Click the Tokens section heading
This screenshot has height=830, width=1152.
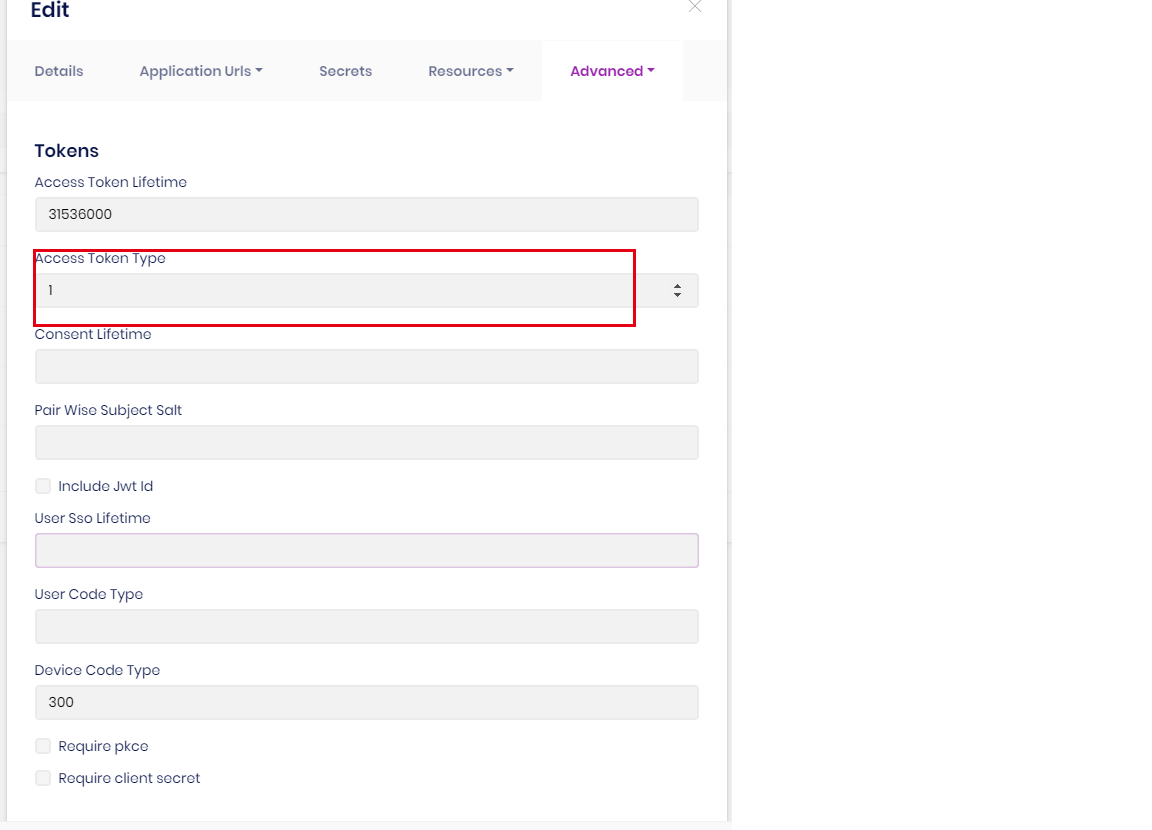[x=67, y=151]
